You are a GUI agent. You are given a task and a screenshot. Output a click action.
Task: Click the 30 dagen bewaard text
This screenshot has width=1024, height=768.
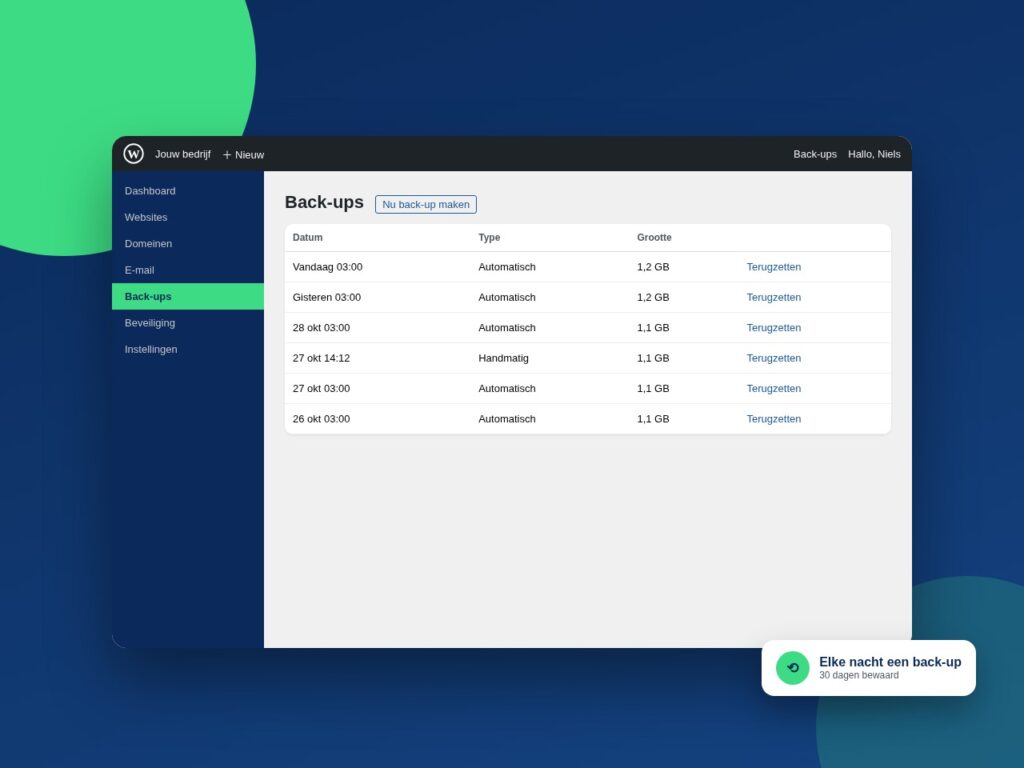point(859,675)
